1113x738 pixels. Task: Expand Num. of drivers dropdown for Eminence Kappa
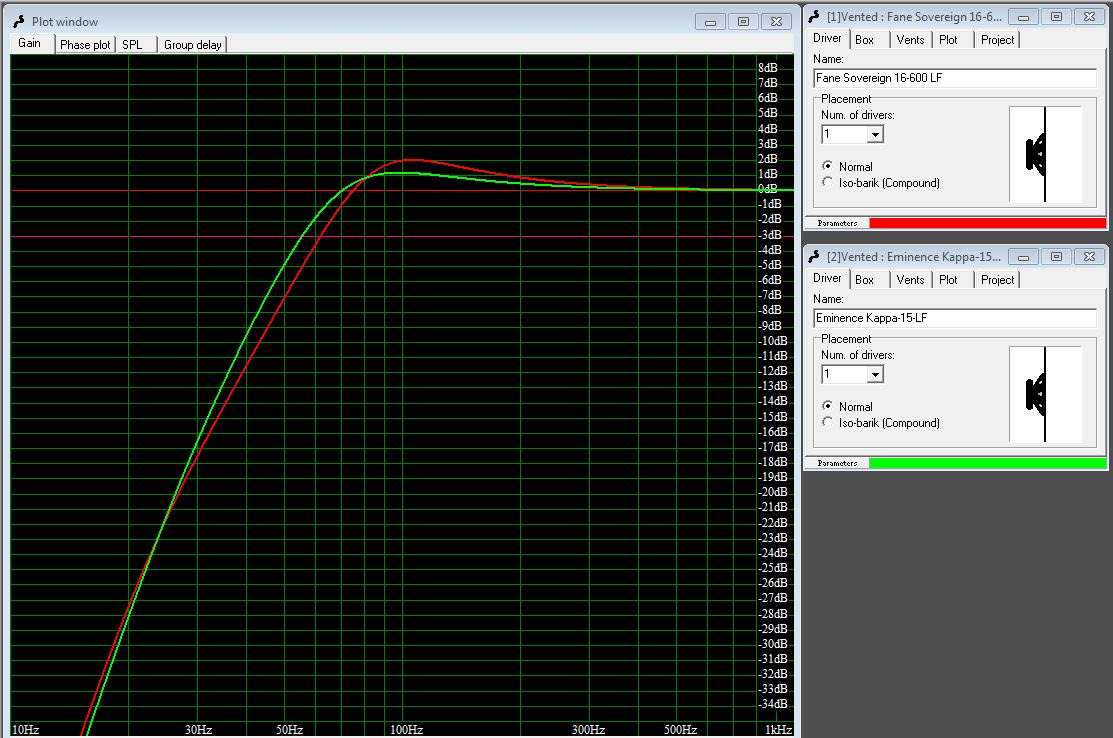click(x=875, y=374)
